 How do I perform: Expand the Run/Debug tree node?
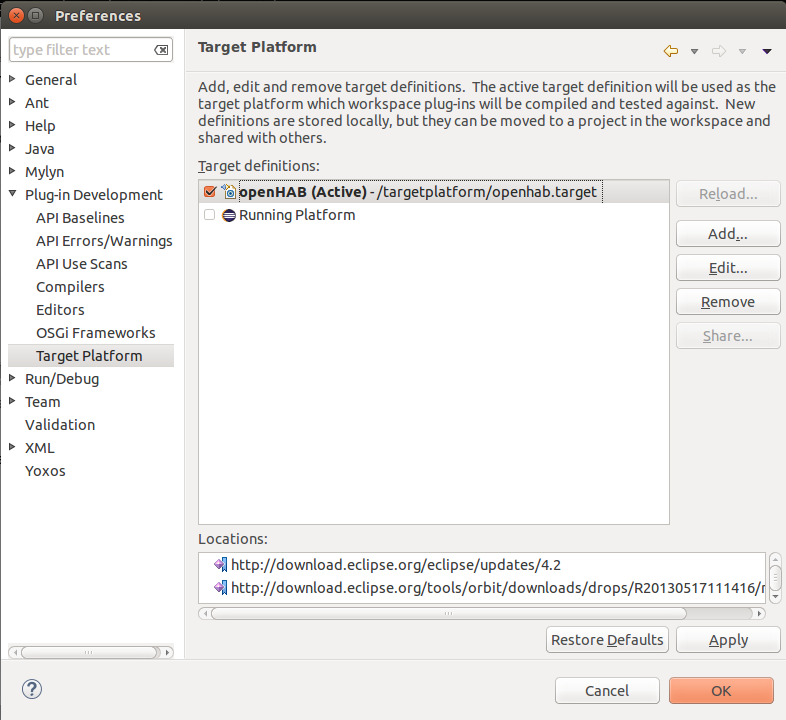coord(12,379)
